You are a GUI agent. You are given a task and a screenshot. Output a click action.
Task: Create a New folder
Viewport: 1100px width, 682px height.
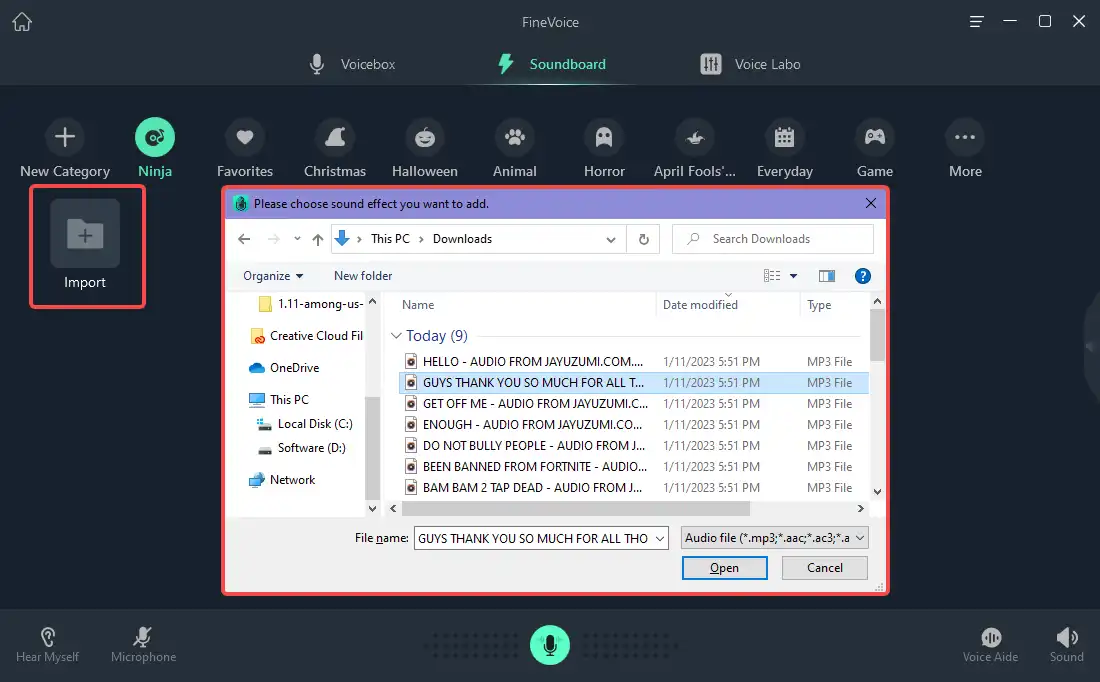363,276
